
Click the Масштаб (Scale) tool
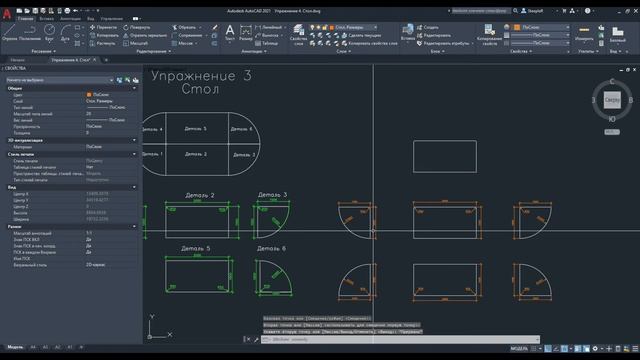(x=135, y=43)
